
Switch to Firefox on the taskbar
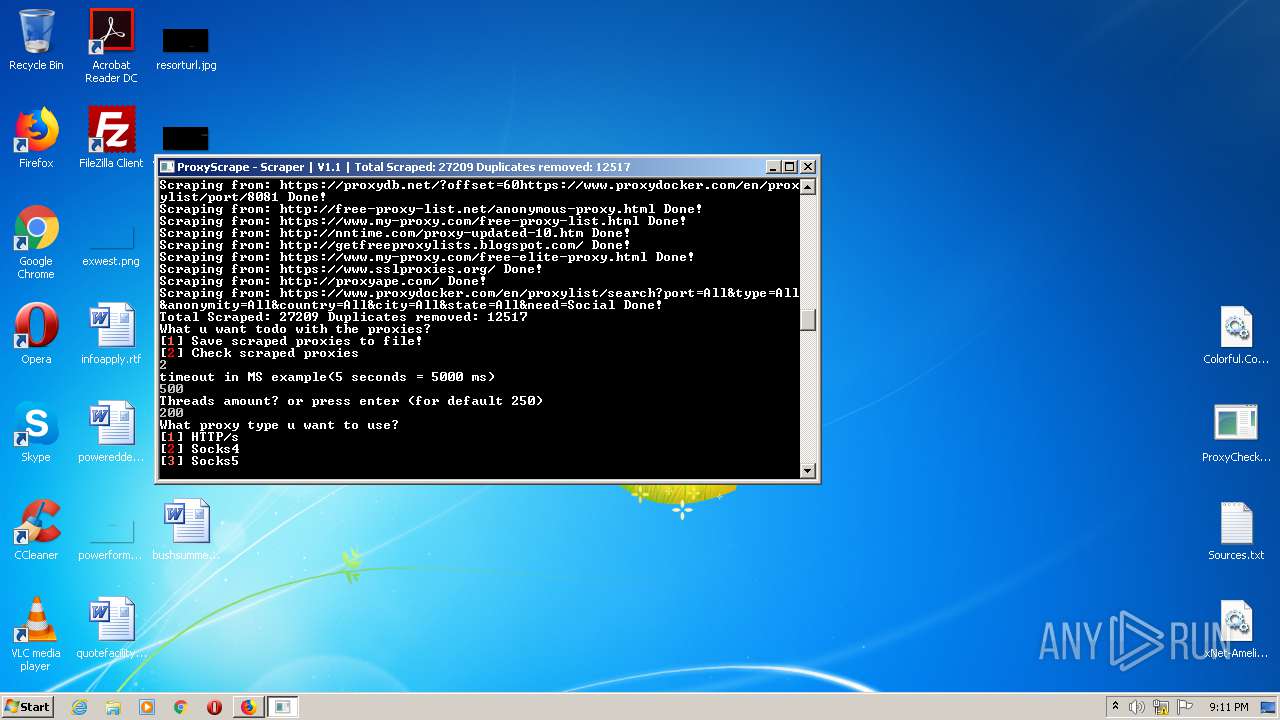coord(248,707)
